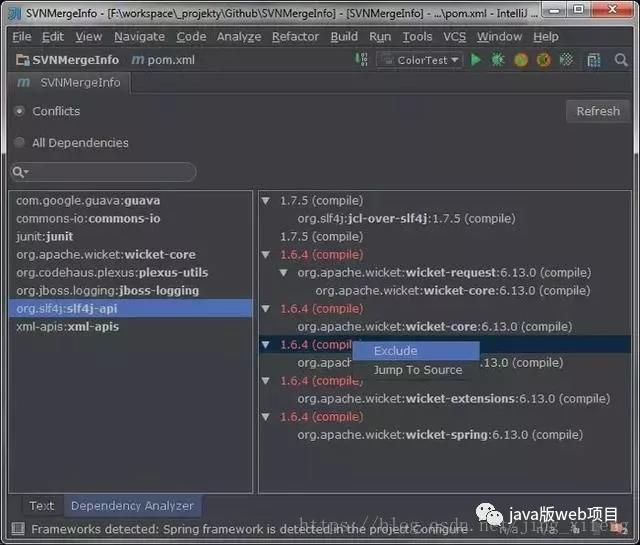Collapse the 1.6.4 node above wicket-core:6.13.0
Image resolution: width=640 pixels, height=545 pixels.
(x=266, y=309)
